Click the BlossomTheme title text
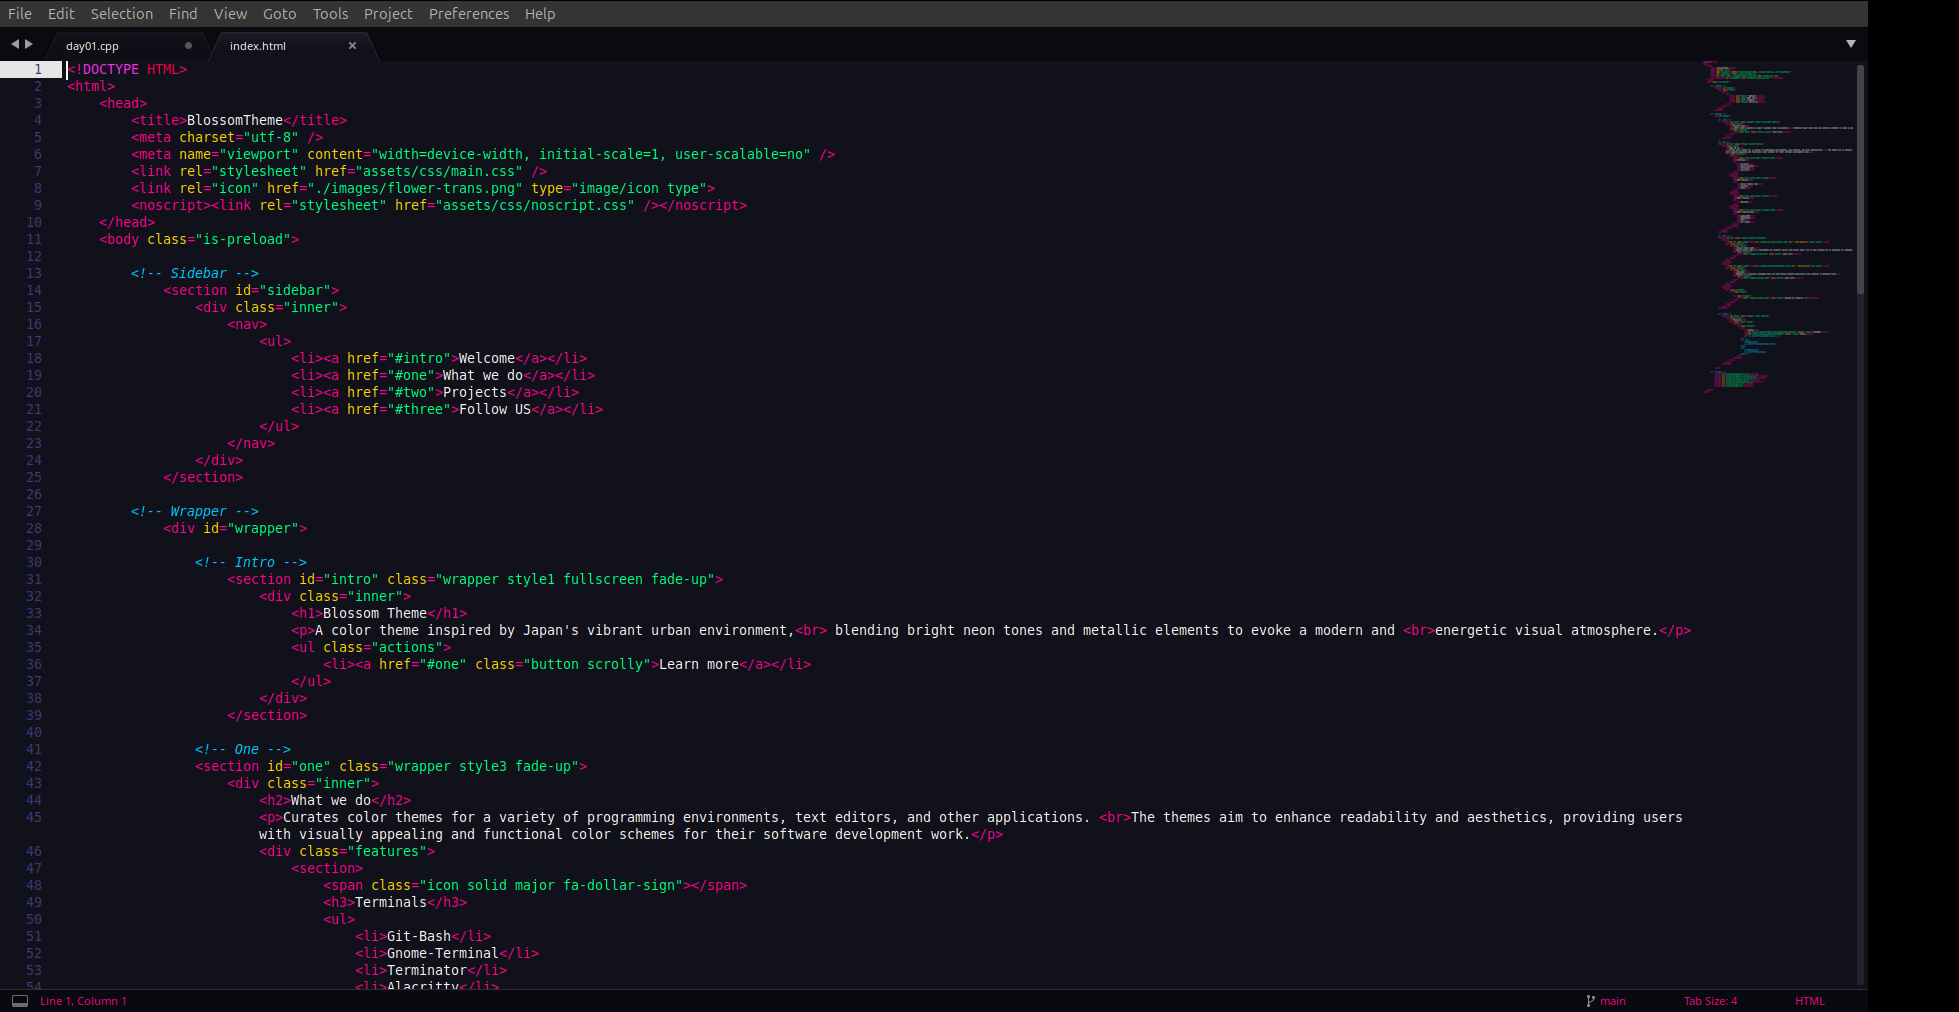Screen dimensions: 1959x1012 pos(235,120)
